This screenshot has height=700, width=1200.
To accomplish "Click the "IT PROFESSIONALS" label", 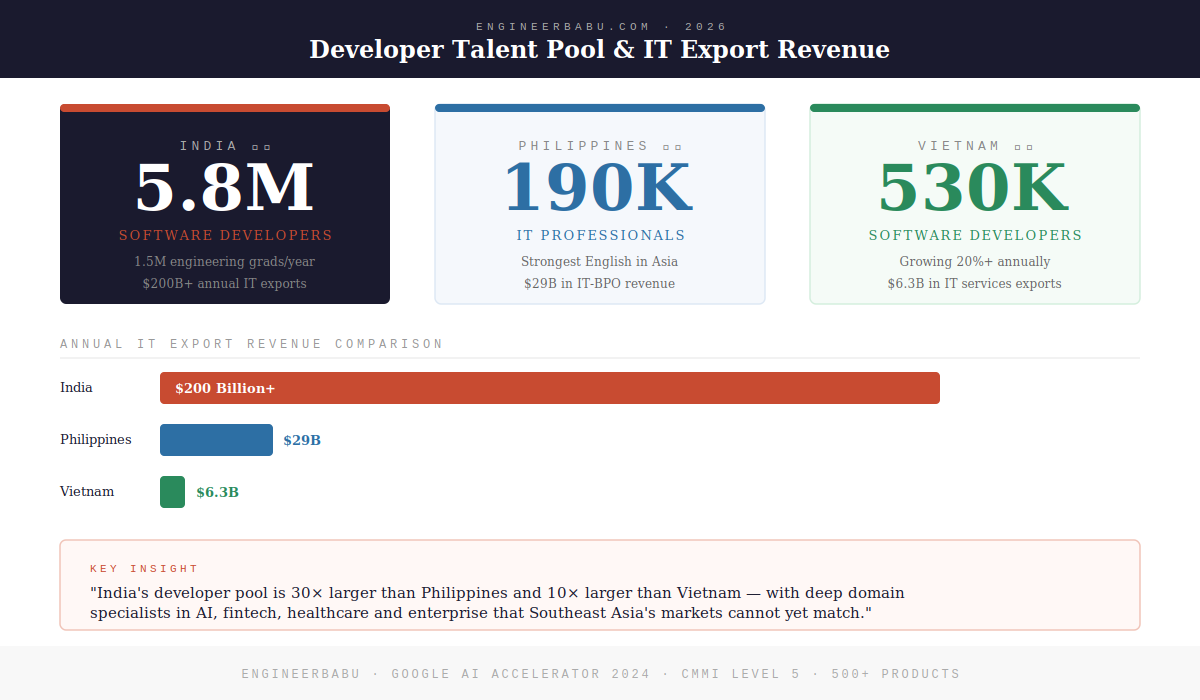I will tap(600, 236).
